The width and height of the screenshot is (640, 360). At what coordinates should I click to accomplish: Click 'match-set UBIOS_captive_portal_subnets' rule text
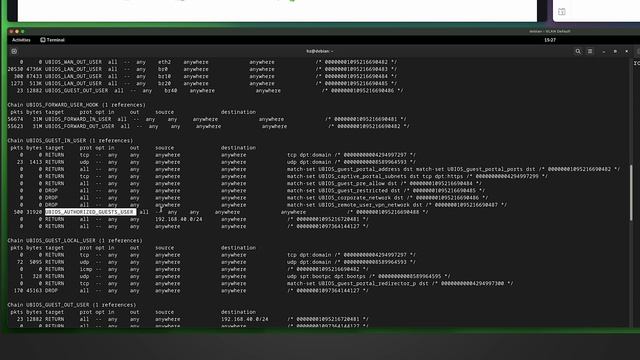(347, 176)
